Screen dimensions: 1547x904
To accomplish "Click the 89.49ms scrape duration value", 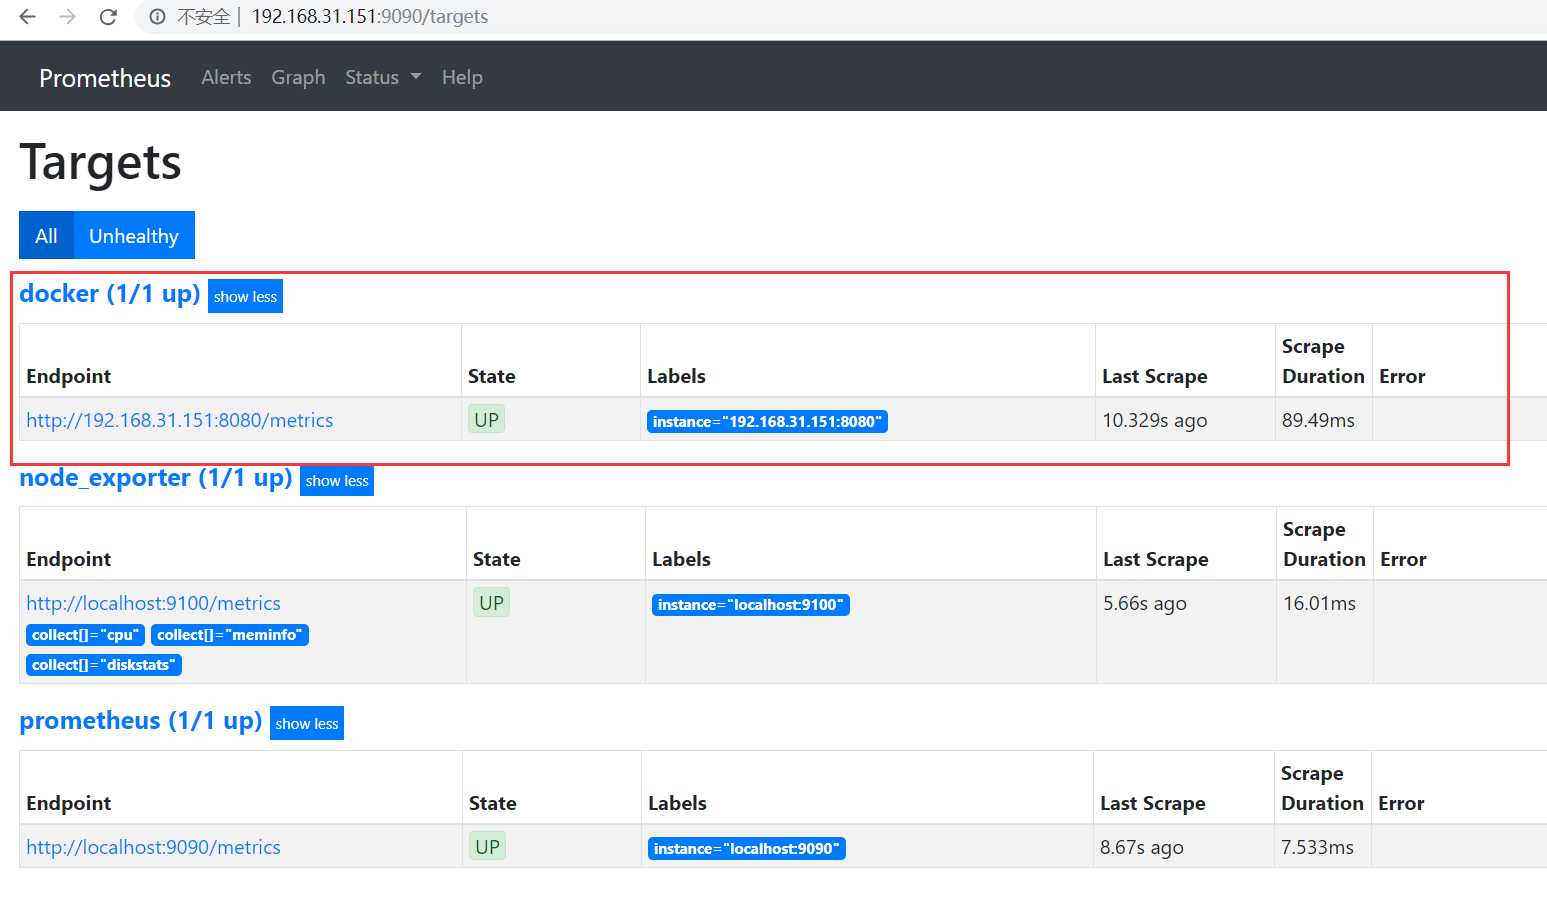I will tap(1318, 420).
